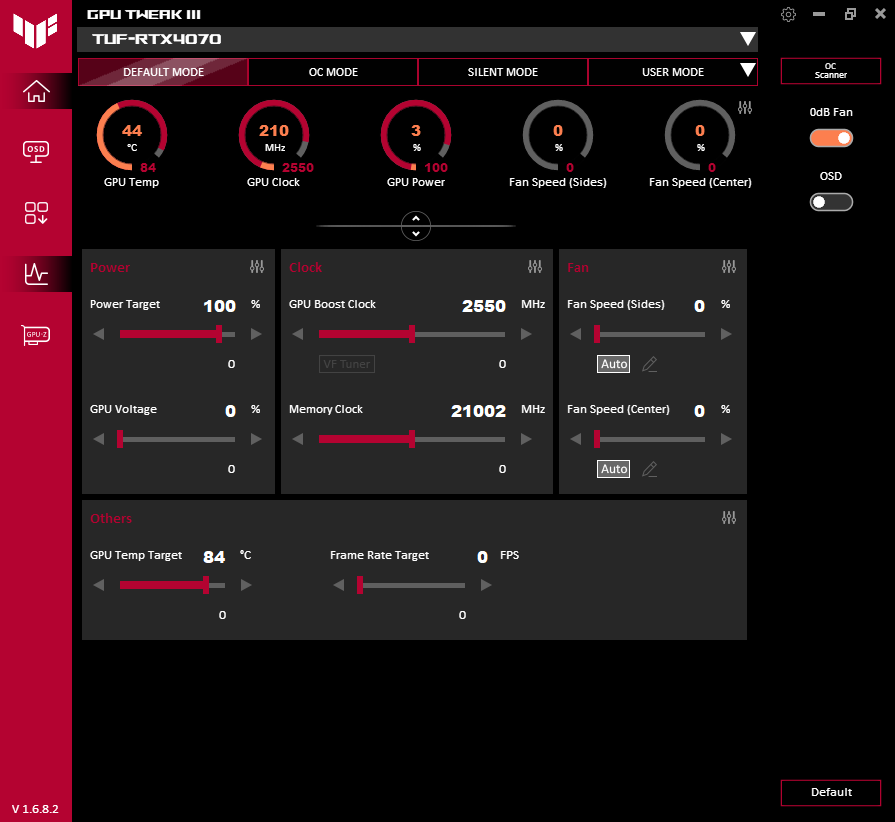Click the Frame Rate Target slider
The height and width of the screenshot is (822, 895).
click(411, 585)
